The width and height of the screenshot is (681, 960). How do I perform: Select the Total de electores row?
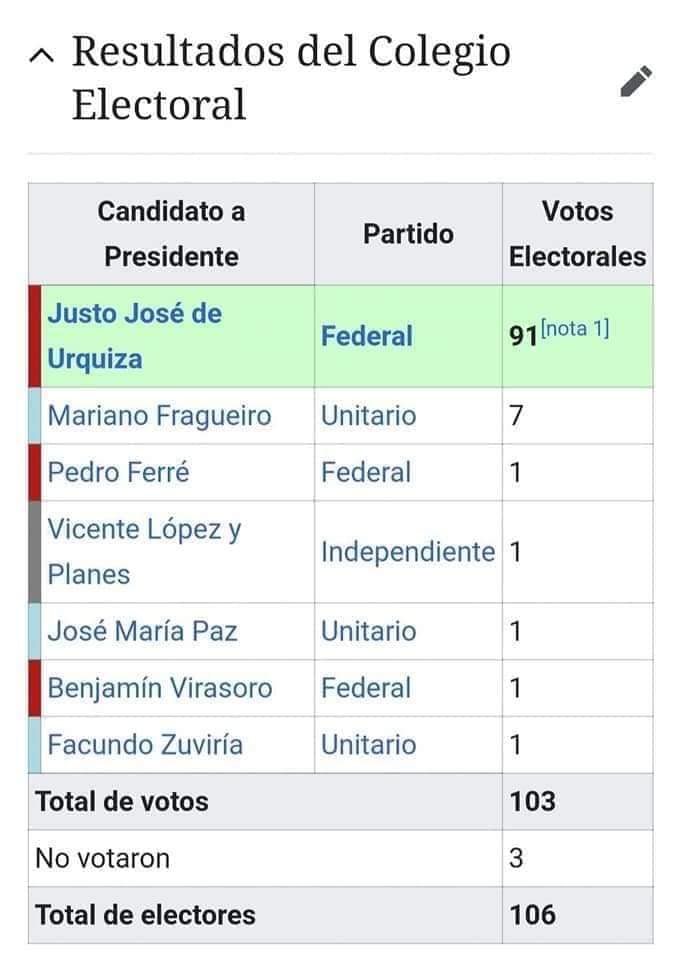click(340, 915)
